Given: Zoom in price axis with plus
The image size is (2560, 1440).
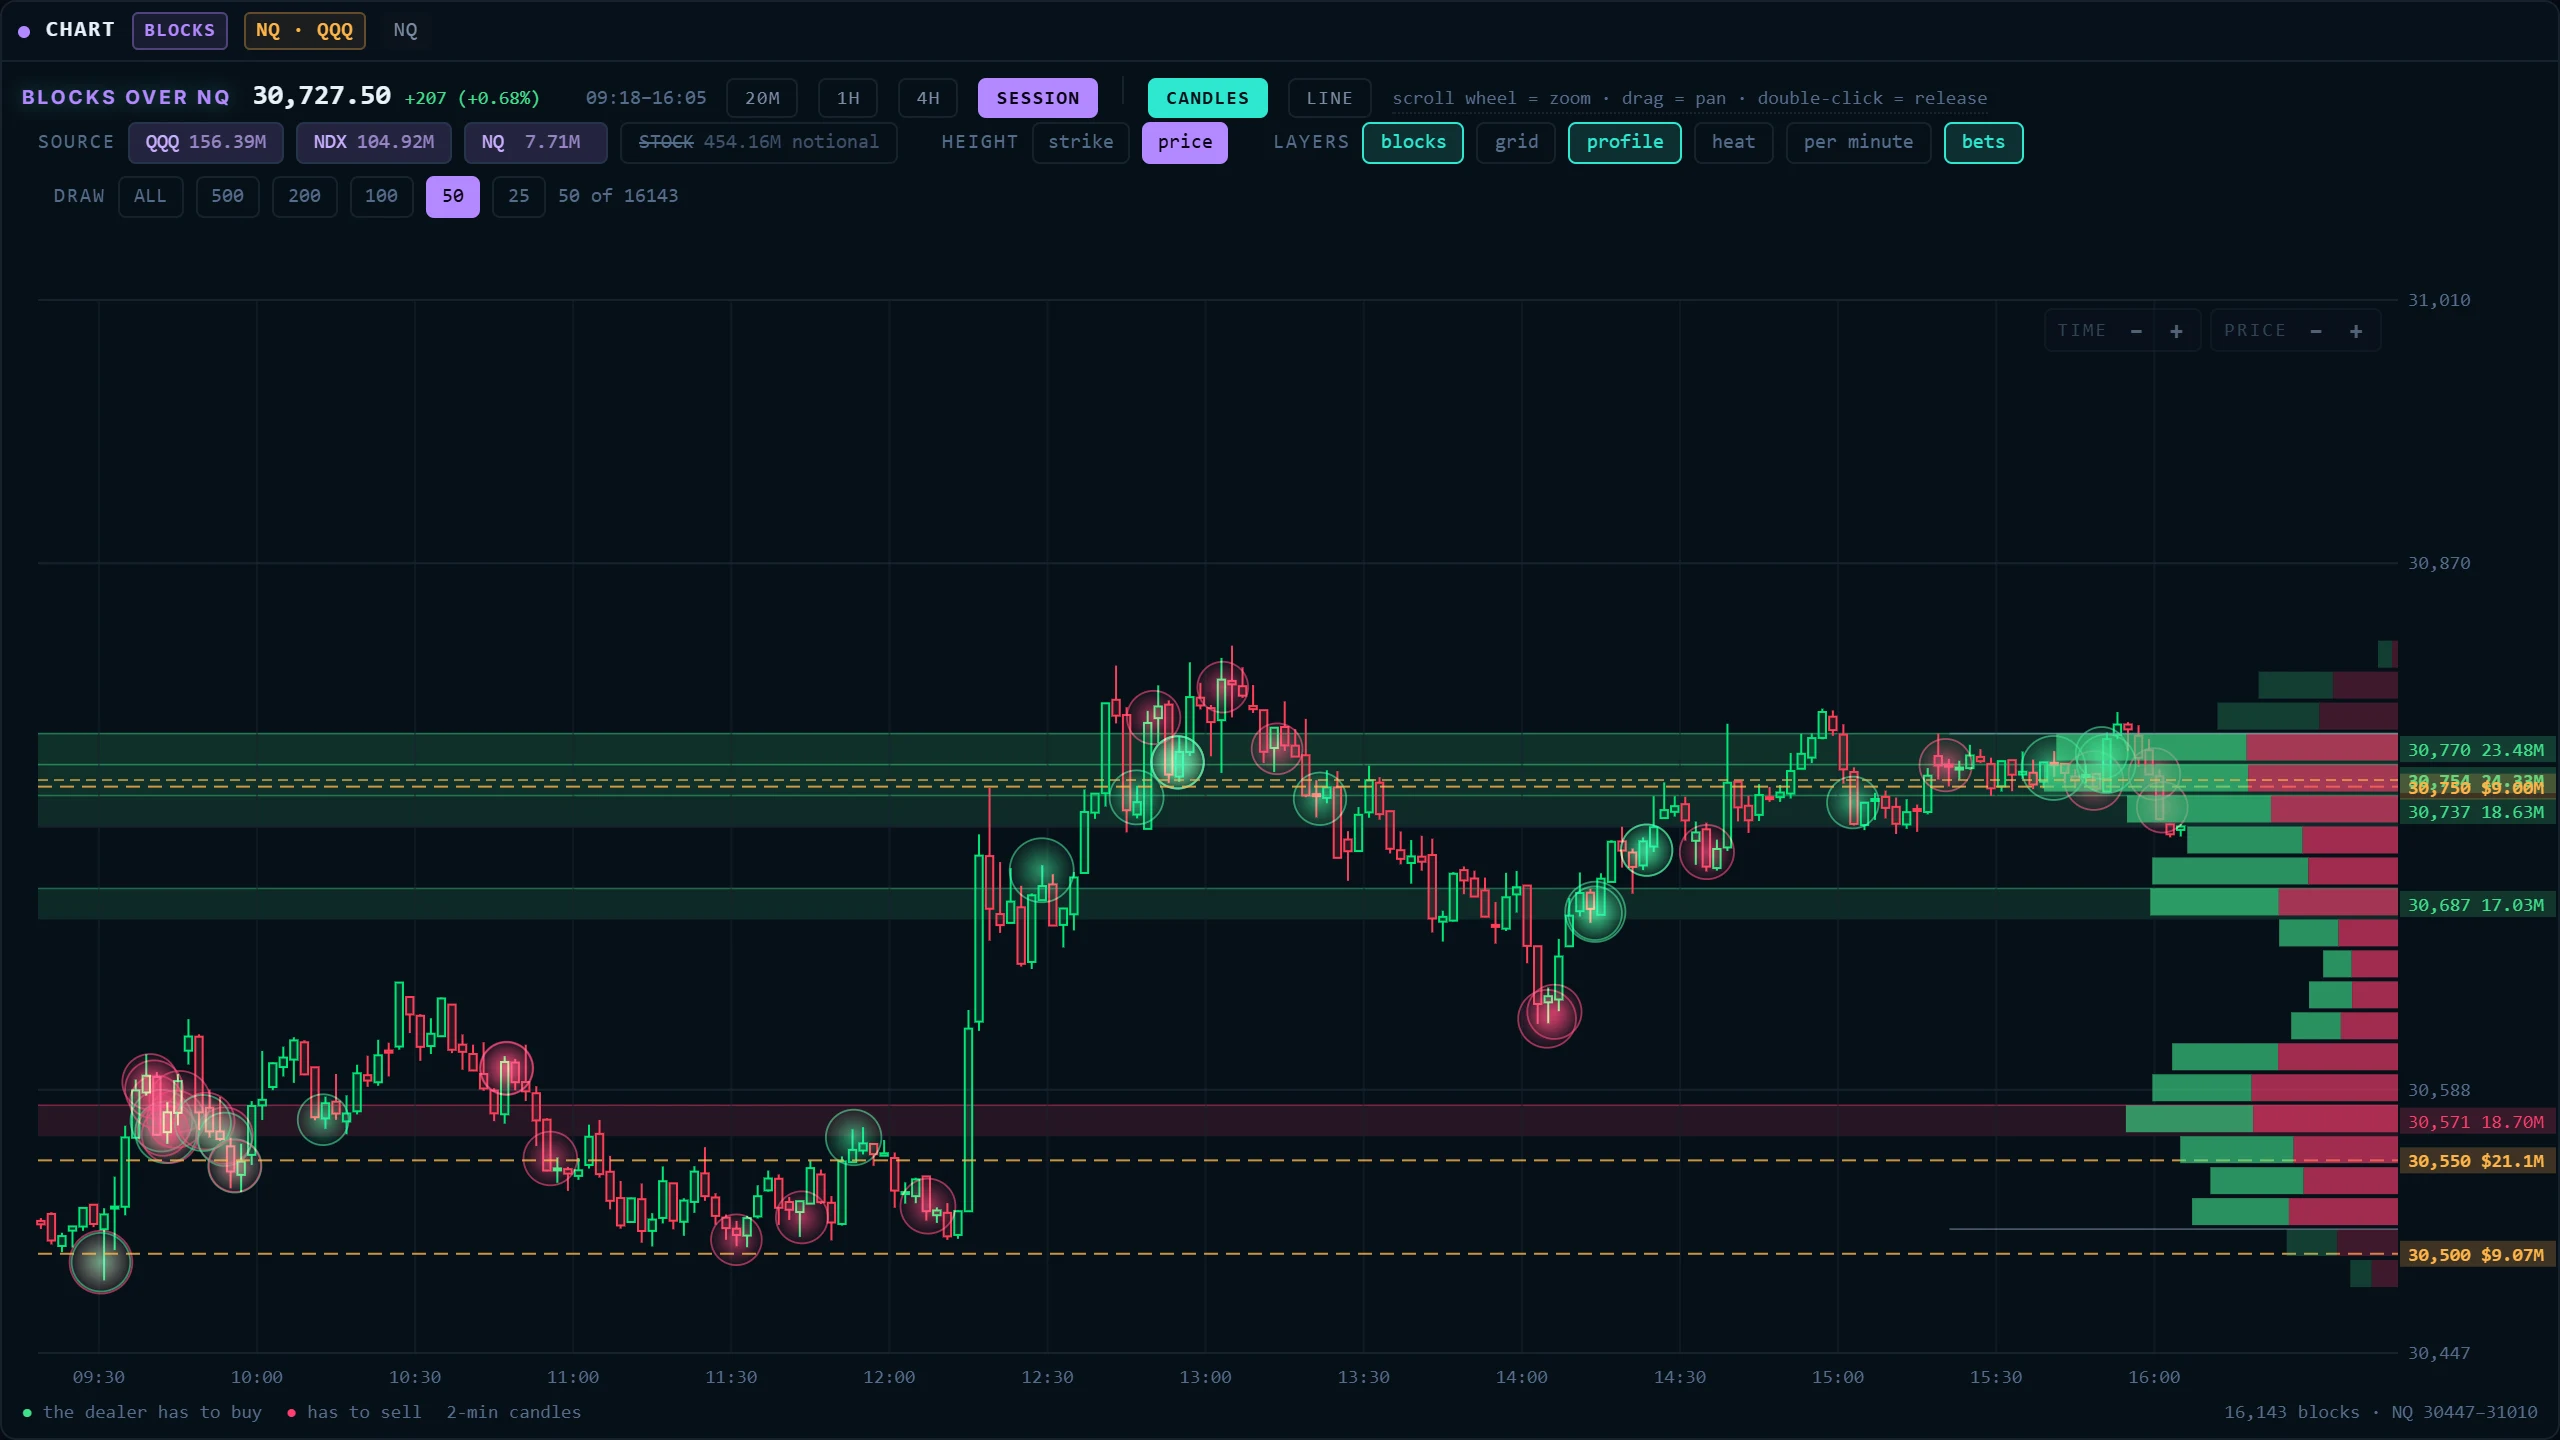Looking at the screenshot, I should point(2356,331).
